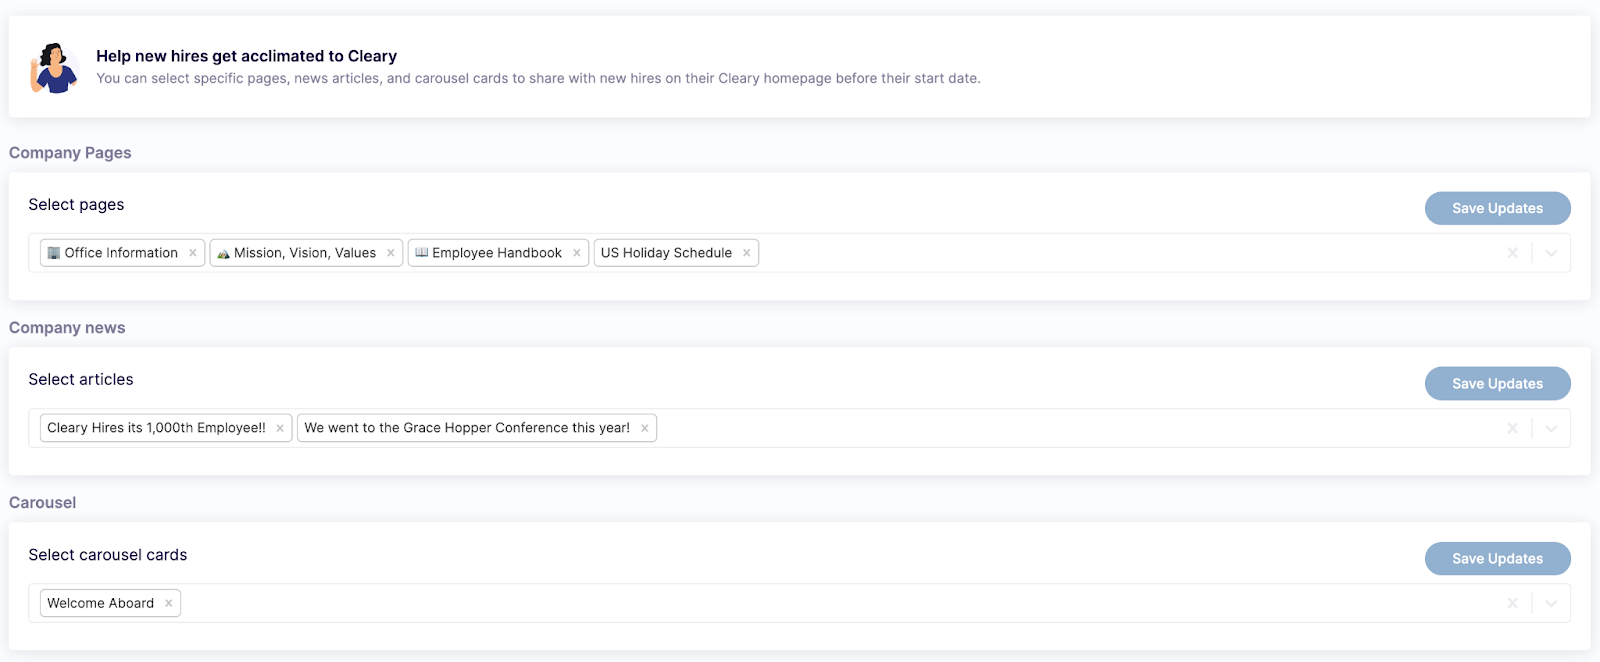Open the Select pages dropdown
The height and width of the screenshot is (662, 1600).
1551,253
